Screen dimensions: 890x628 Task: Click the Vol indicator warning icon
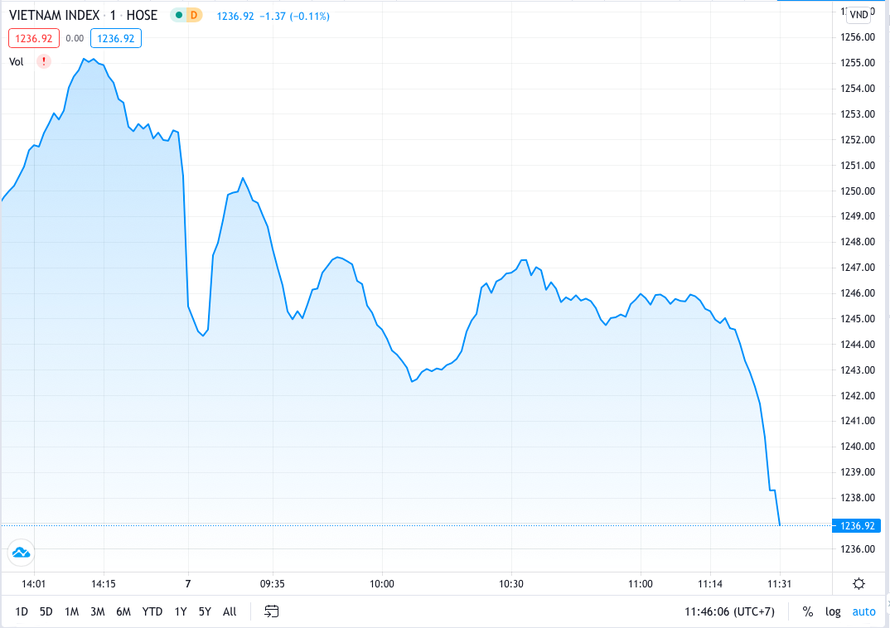[43, 62]
